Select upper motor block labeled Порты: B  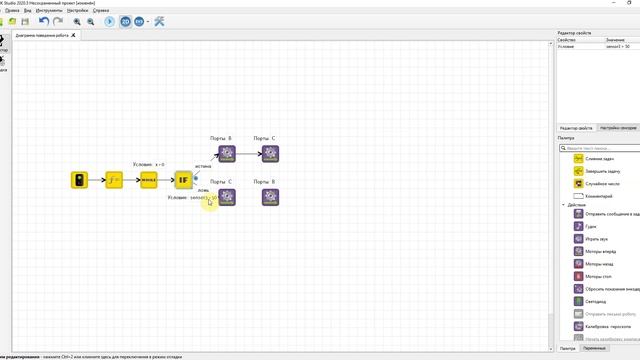227,154
